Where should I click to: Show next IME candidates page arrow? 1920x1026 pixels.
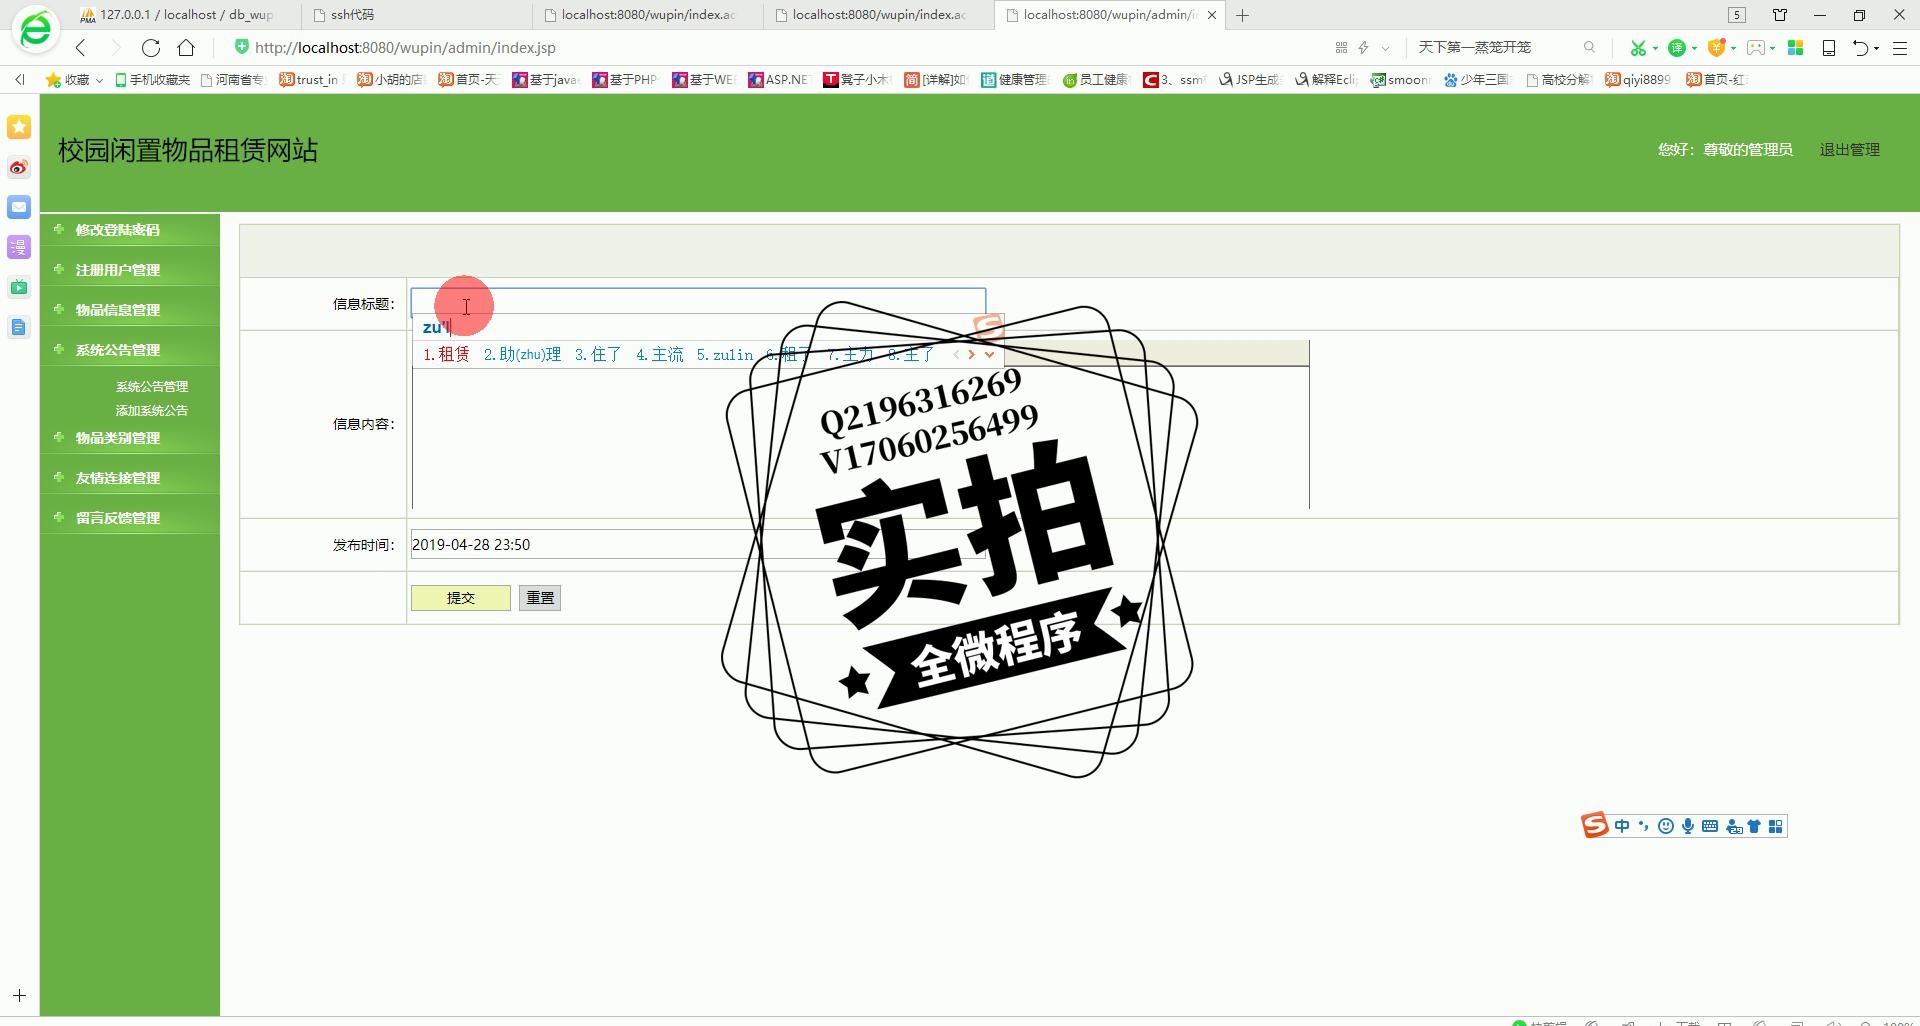click(971, 354)
